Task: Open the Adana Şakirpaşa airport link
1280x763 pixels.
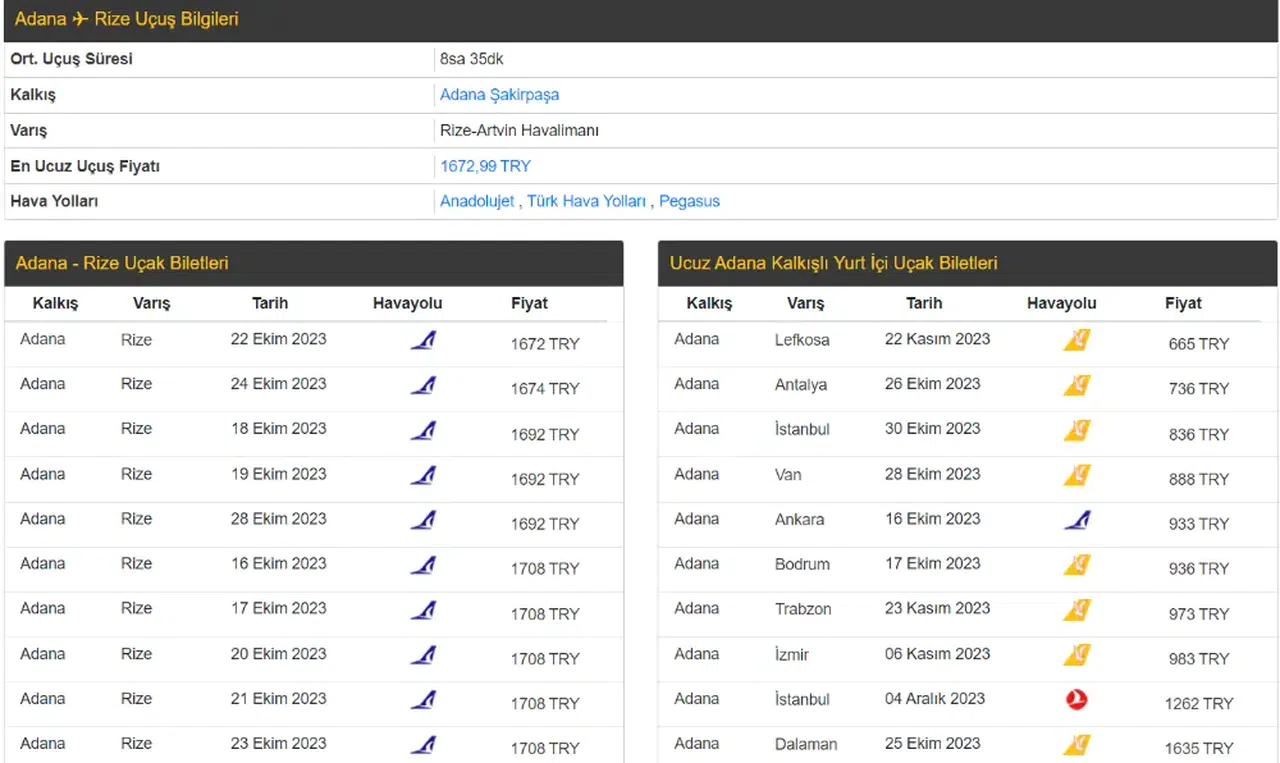Action: coord(499,95)
